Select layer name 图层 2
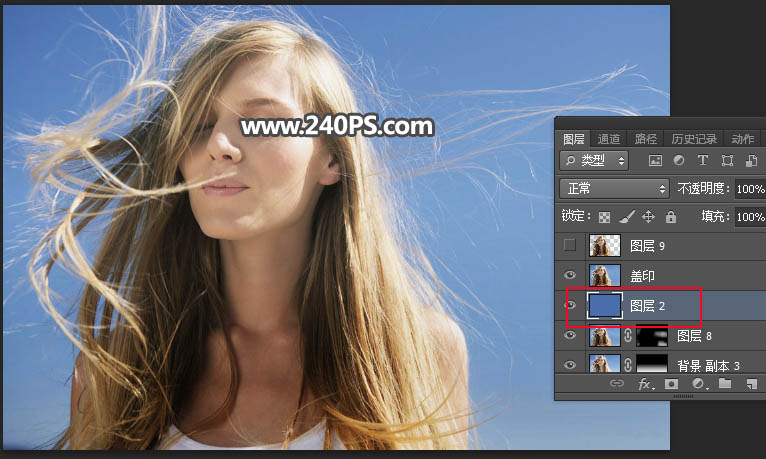Image resolution: width=766 pixels, height=459 pixels. pos(647,306)
